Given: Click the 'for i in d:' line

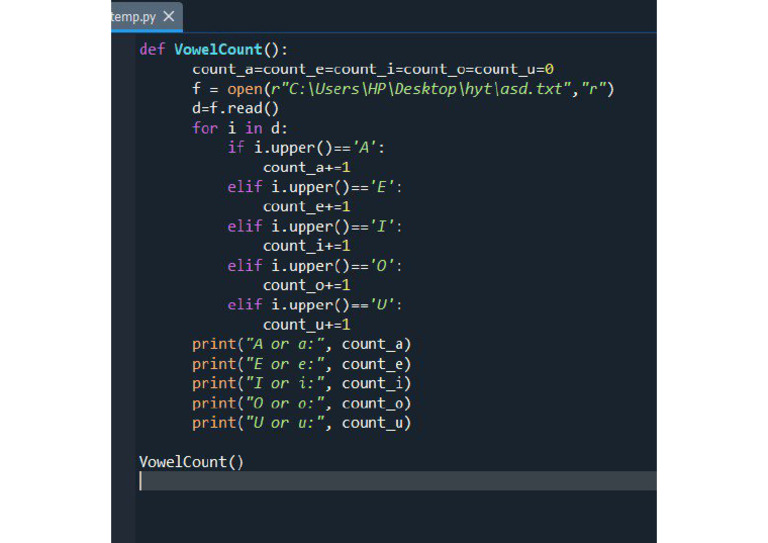Looking at the screenshot, I should coord(240,128).
